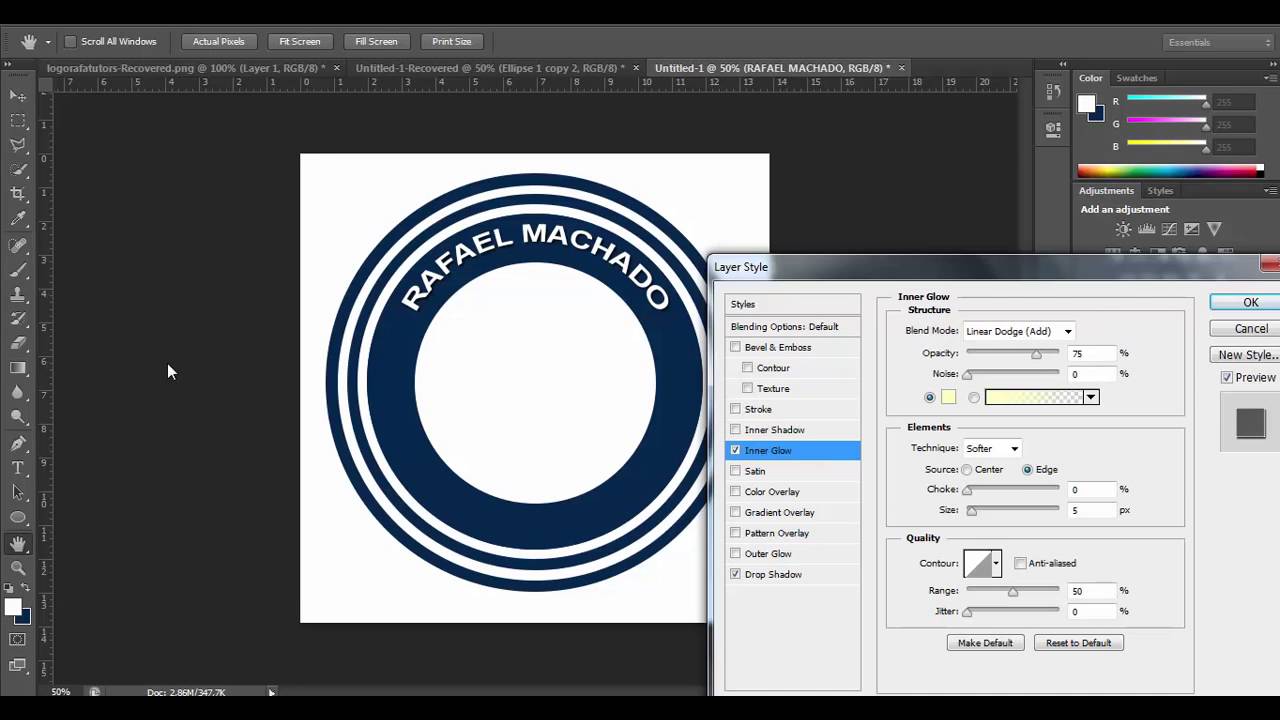
Task: Select the Rectangular Marquee tool
Action: pos(18,121)
